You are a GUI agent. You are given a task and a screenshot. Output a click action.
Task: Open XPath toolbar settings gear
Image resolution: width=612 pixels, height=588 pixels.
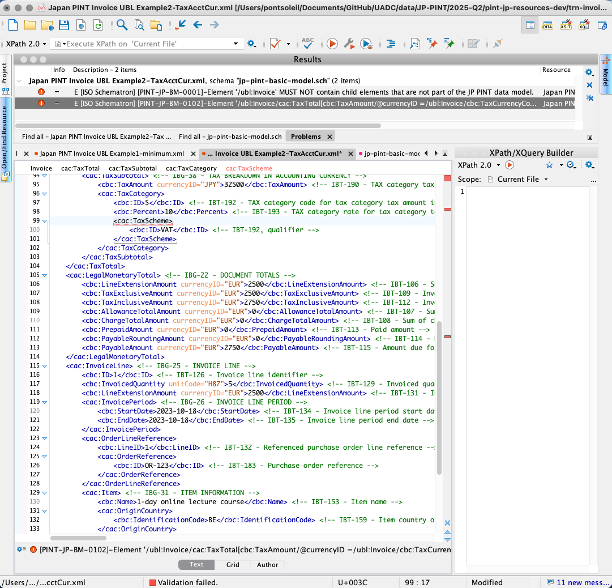[252, 44]
